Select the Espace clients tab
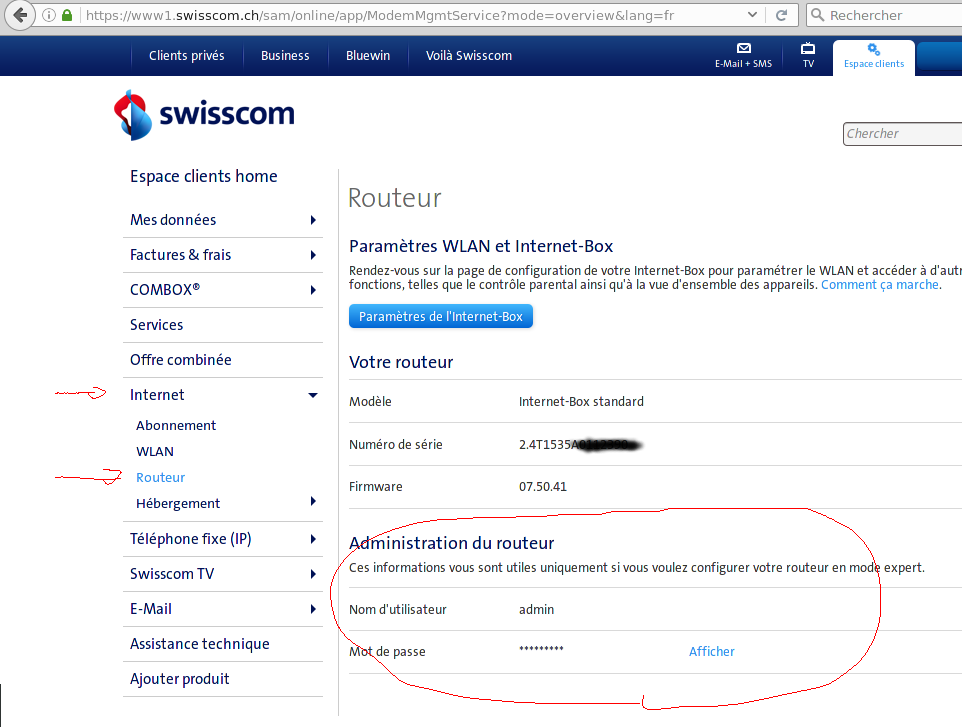The height and width of the screenshot is (727, 962). pos(873,56)
